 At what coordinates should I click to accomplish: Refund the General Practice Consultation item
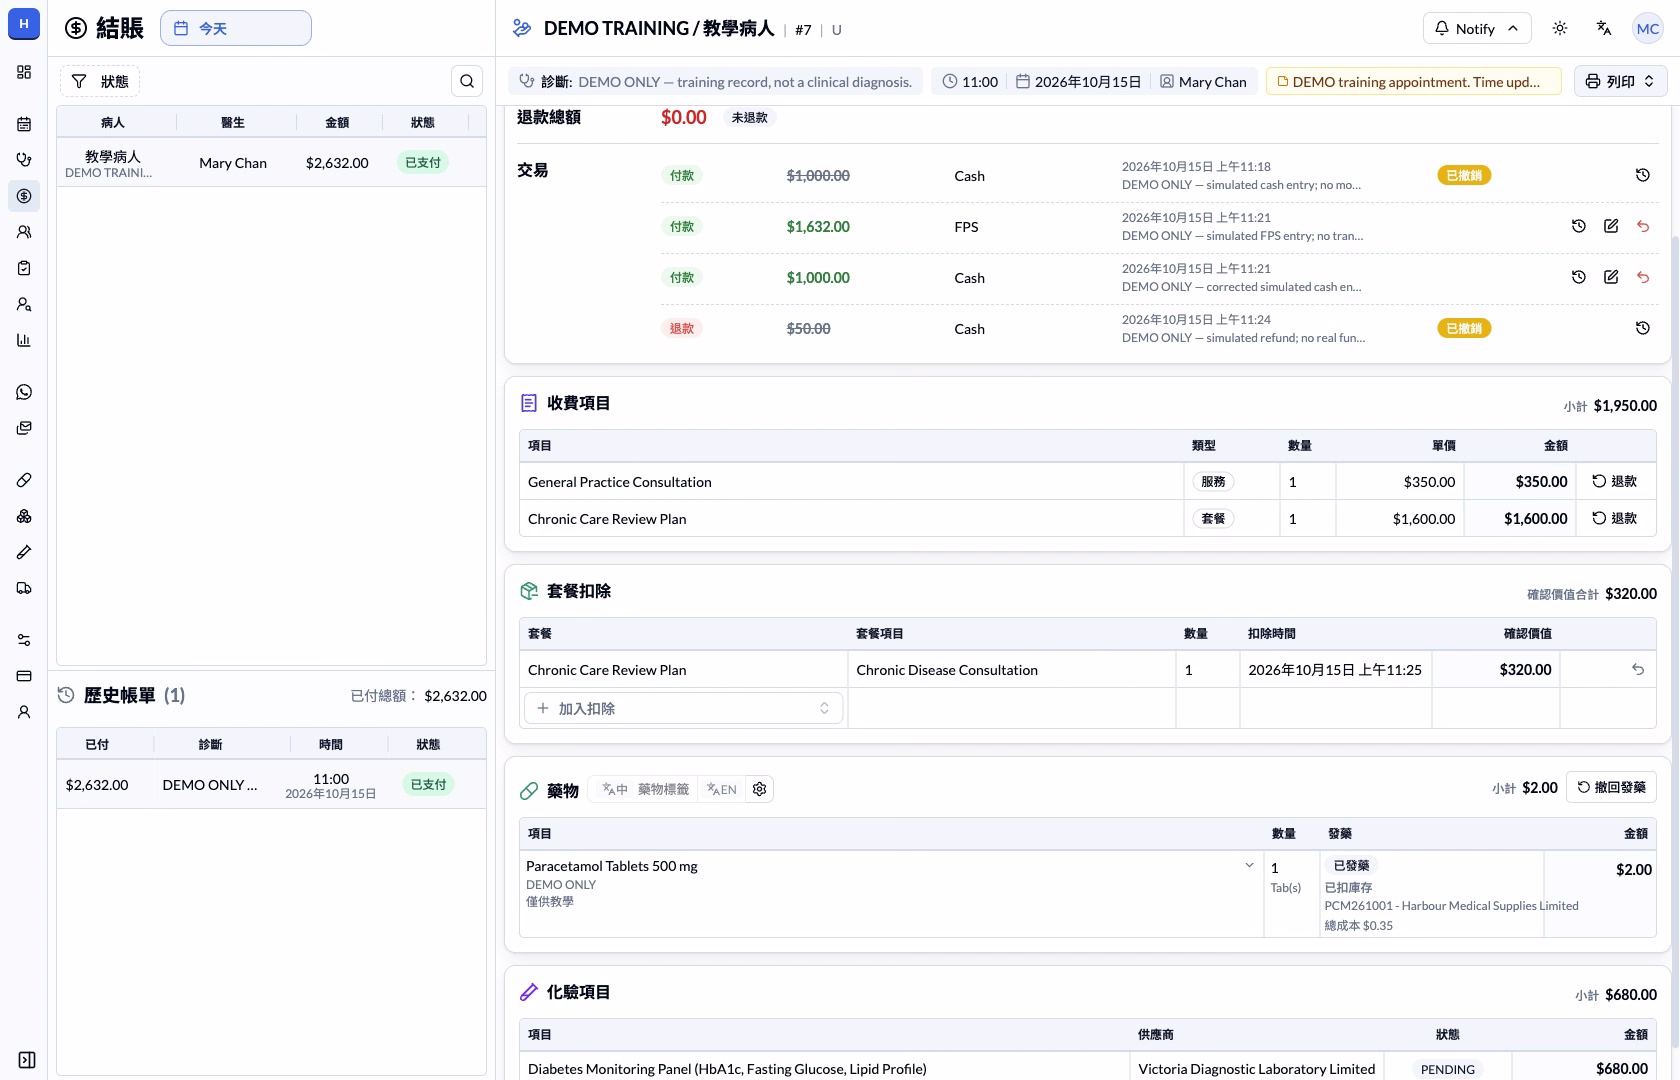(1615, 481)
